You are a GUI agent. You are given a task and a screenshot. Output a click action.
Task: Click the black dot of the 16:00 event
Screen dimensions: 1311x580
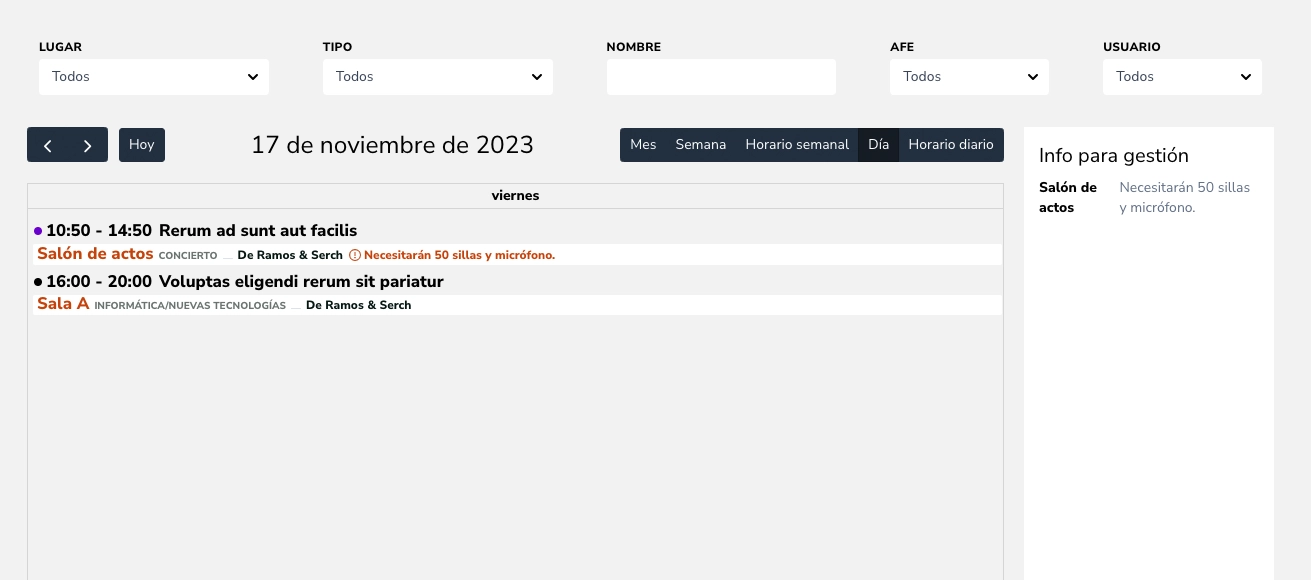38,282
